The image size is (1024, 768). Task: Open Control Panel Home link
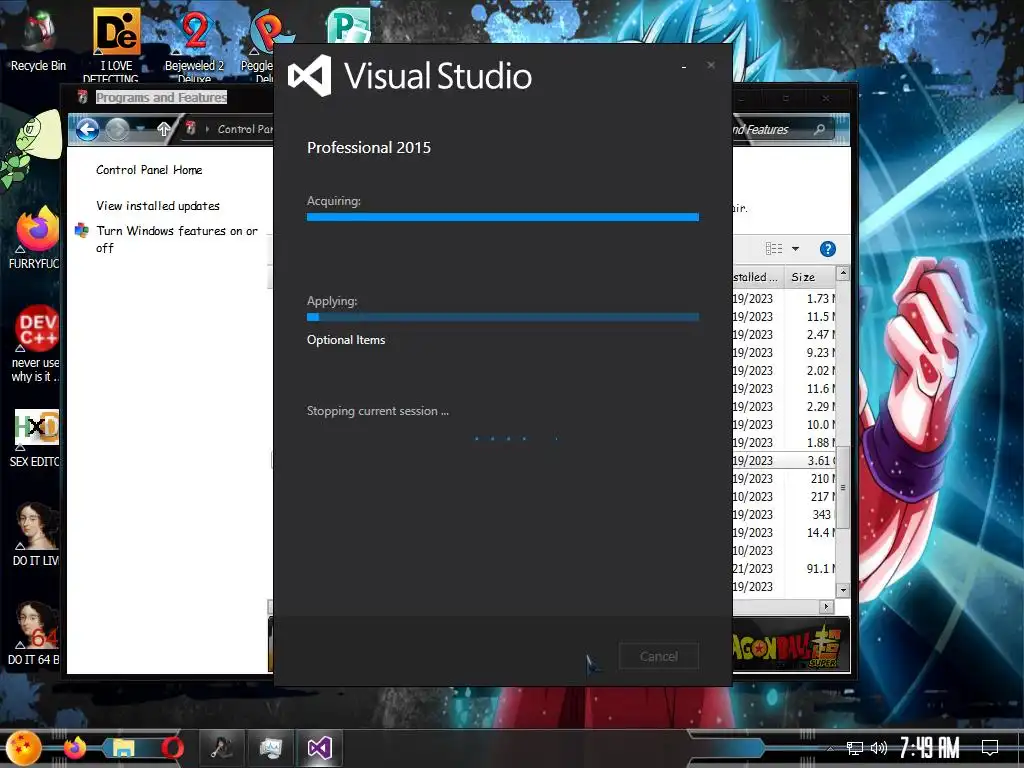tap(149, 170)
